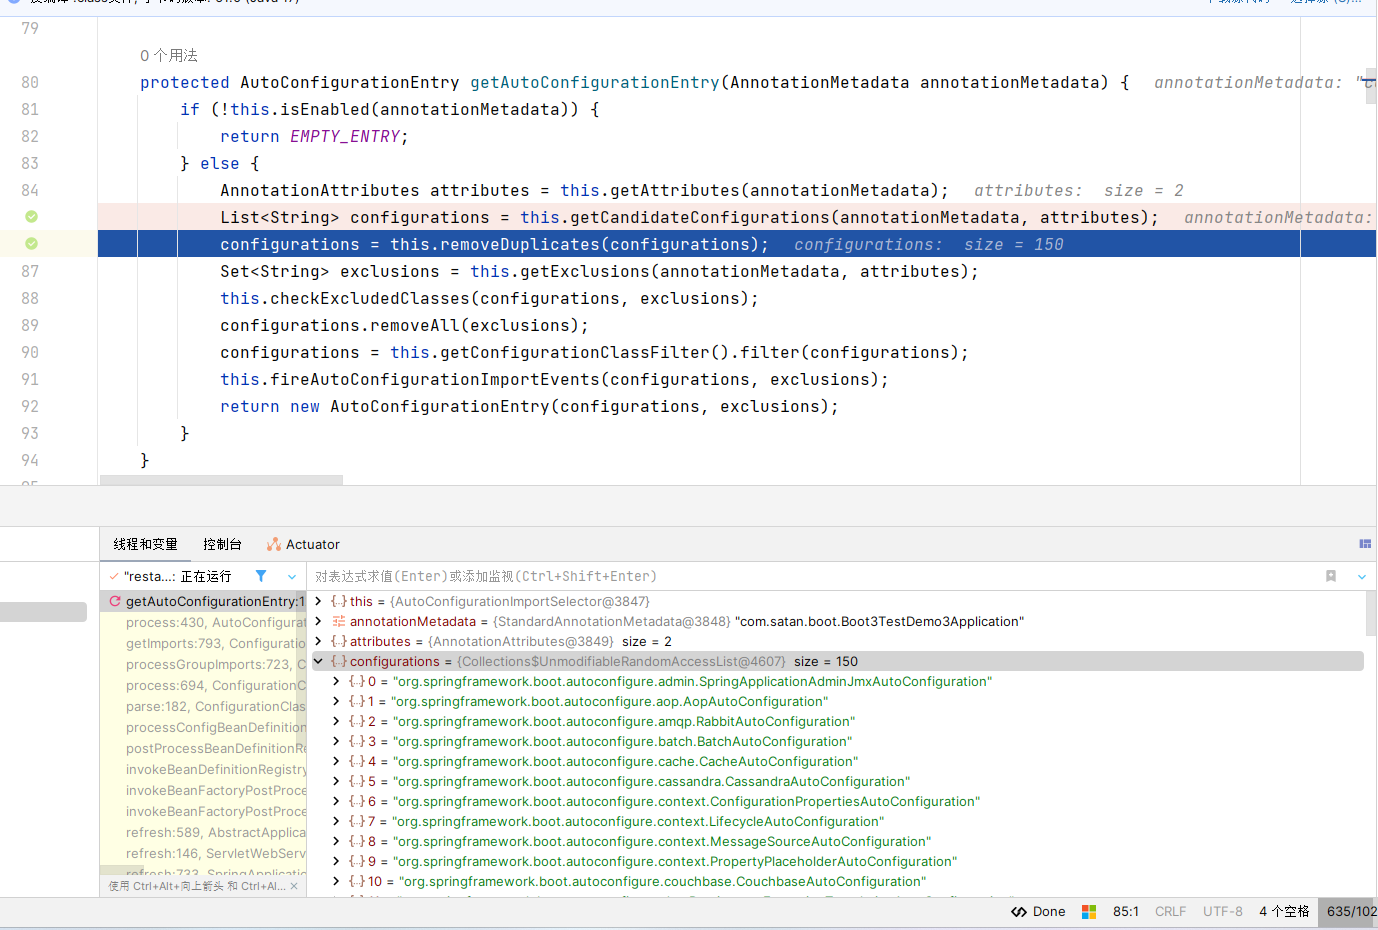Expand configurations element 3 BatchAutoConfiguration
Screen dimensions: 1378x930
click(x=336, y=741)
